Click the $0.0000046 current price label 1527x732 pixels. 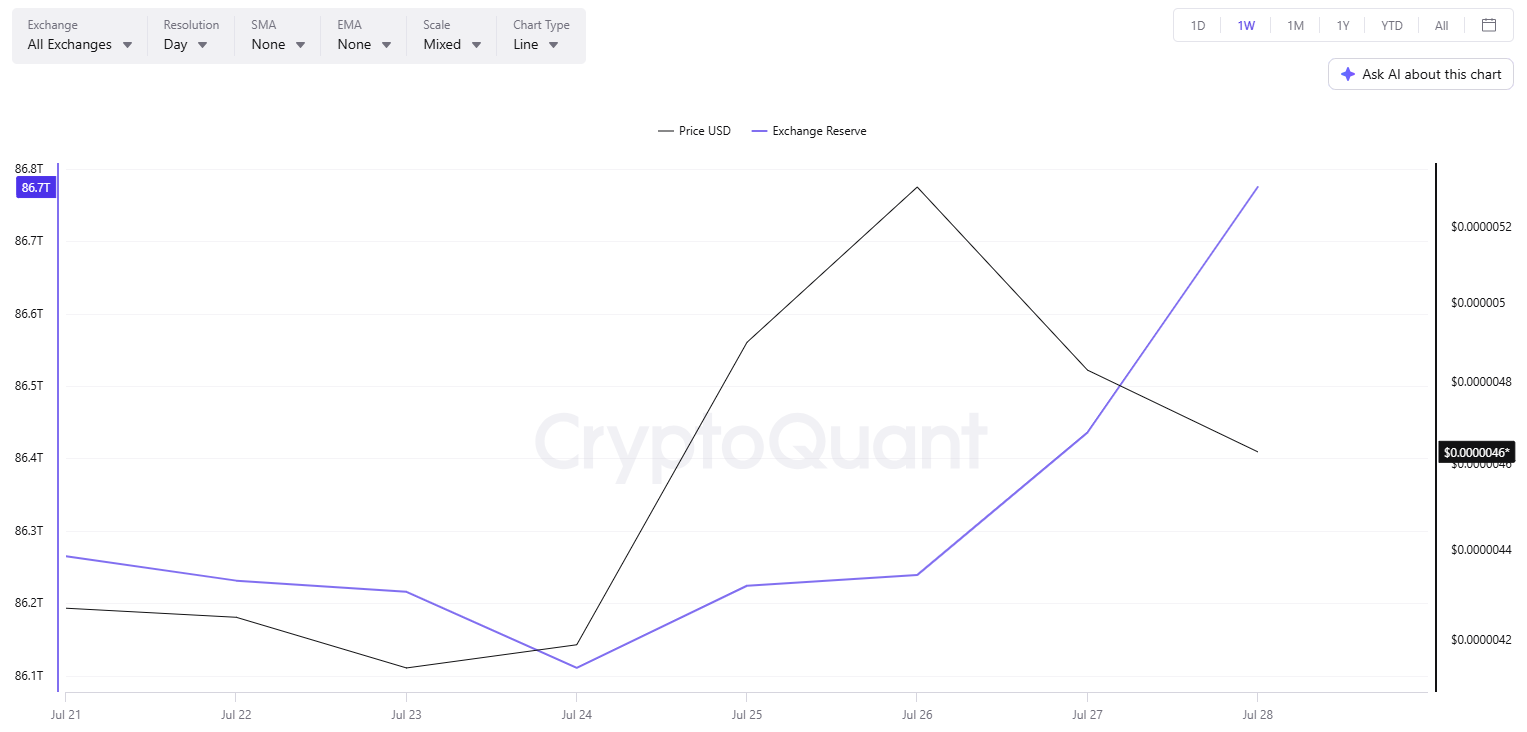[x=1476, y=452]
